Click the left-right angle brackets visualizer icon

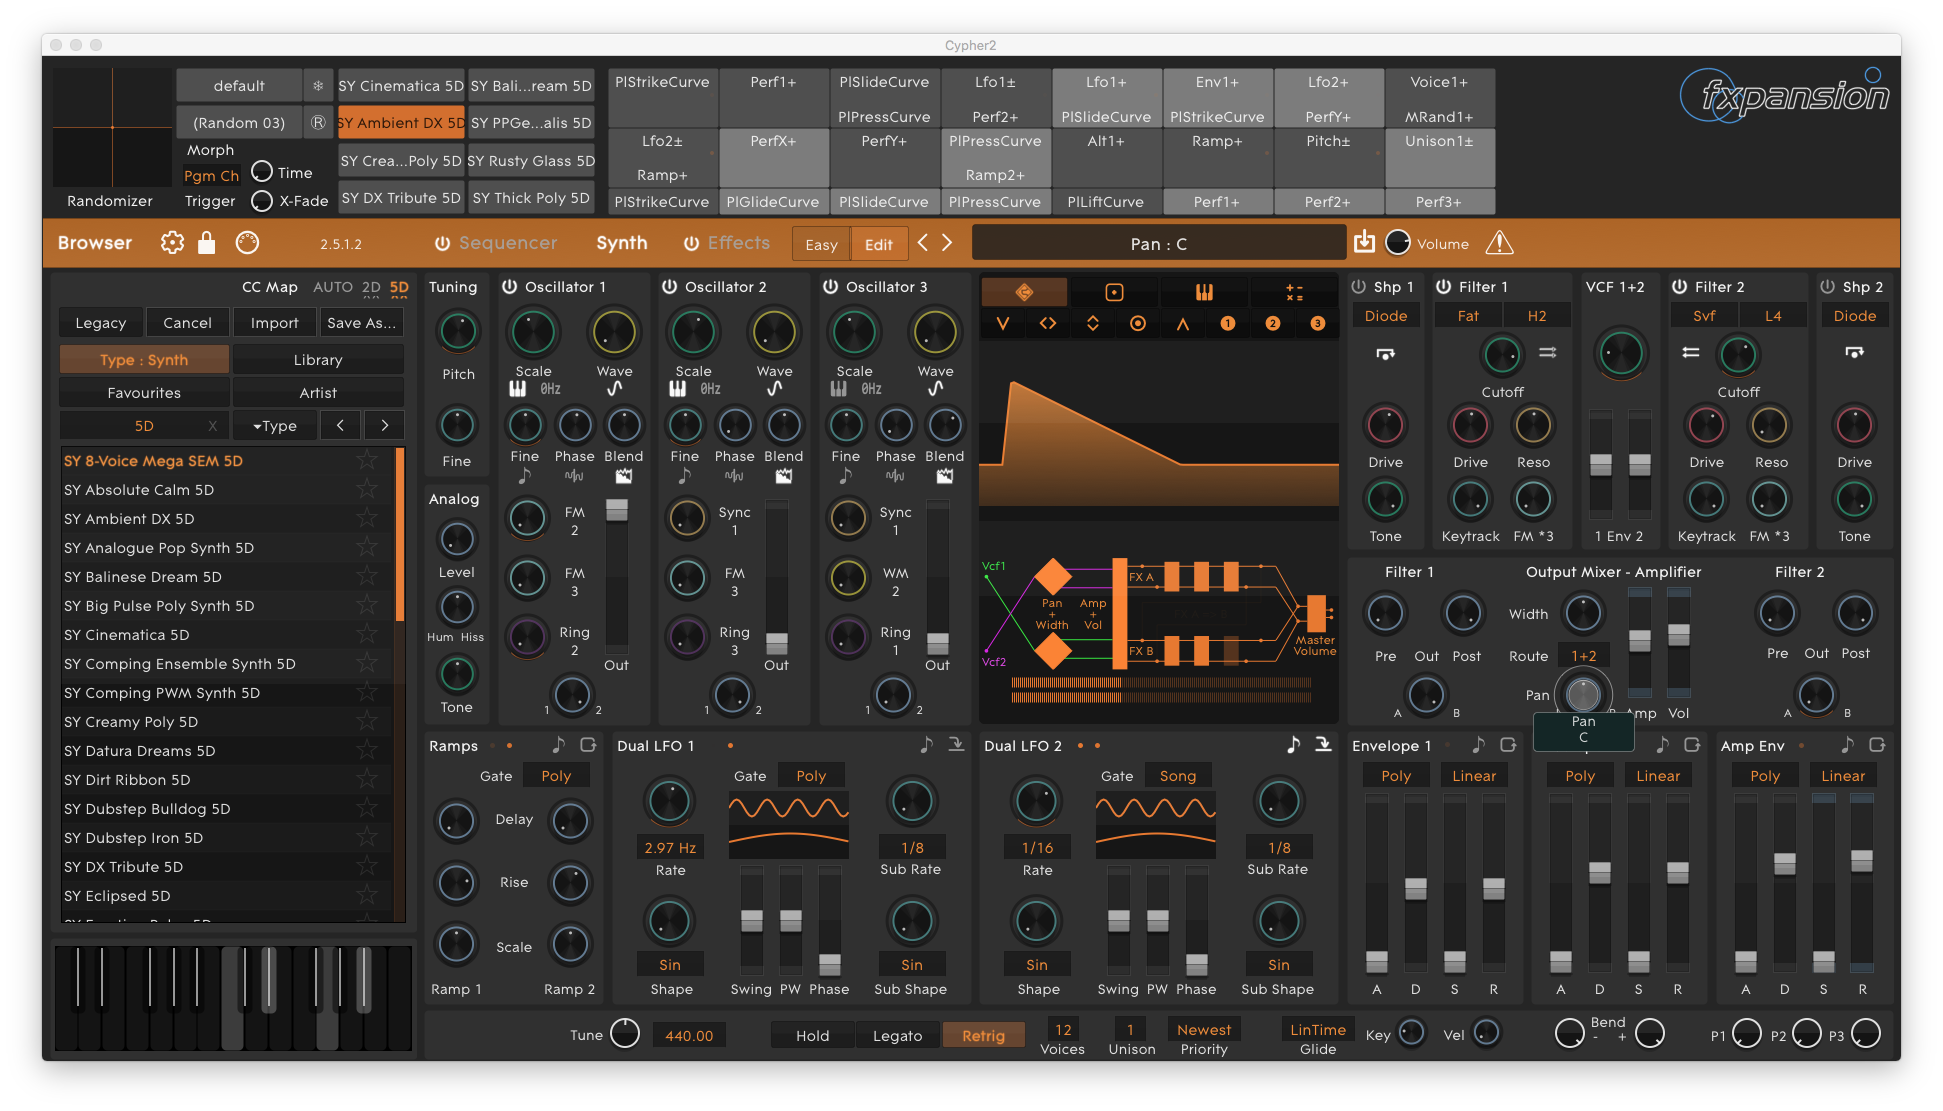click(1048, 323)
